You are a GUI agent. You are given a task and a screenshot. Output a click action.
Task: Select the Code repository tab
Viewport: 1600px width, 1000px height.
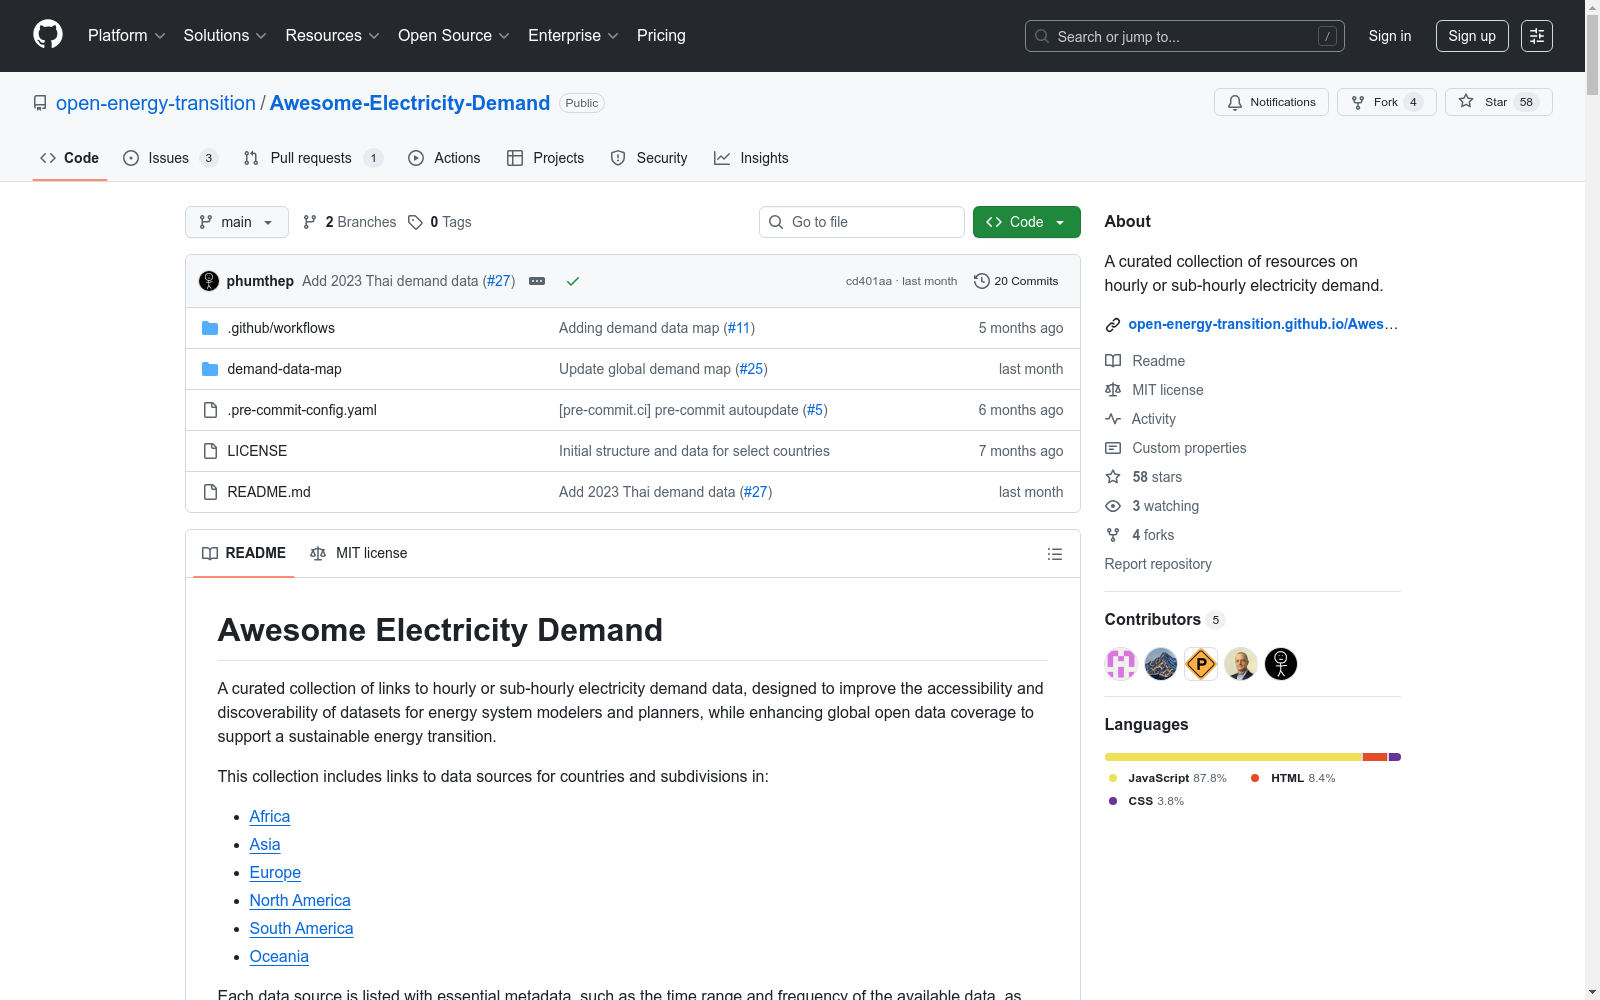pyautogui.click(x=70, y=158)
